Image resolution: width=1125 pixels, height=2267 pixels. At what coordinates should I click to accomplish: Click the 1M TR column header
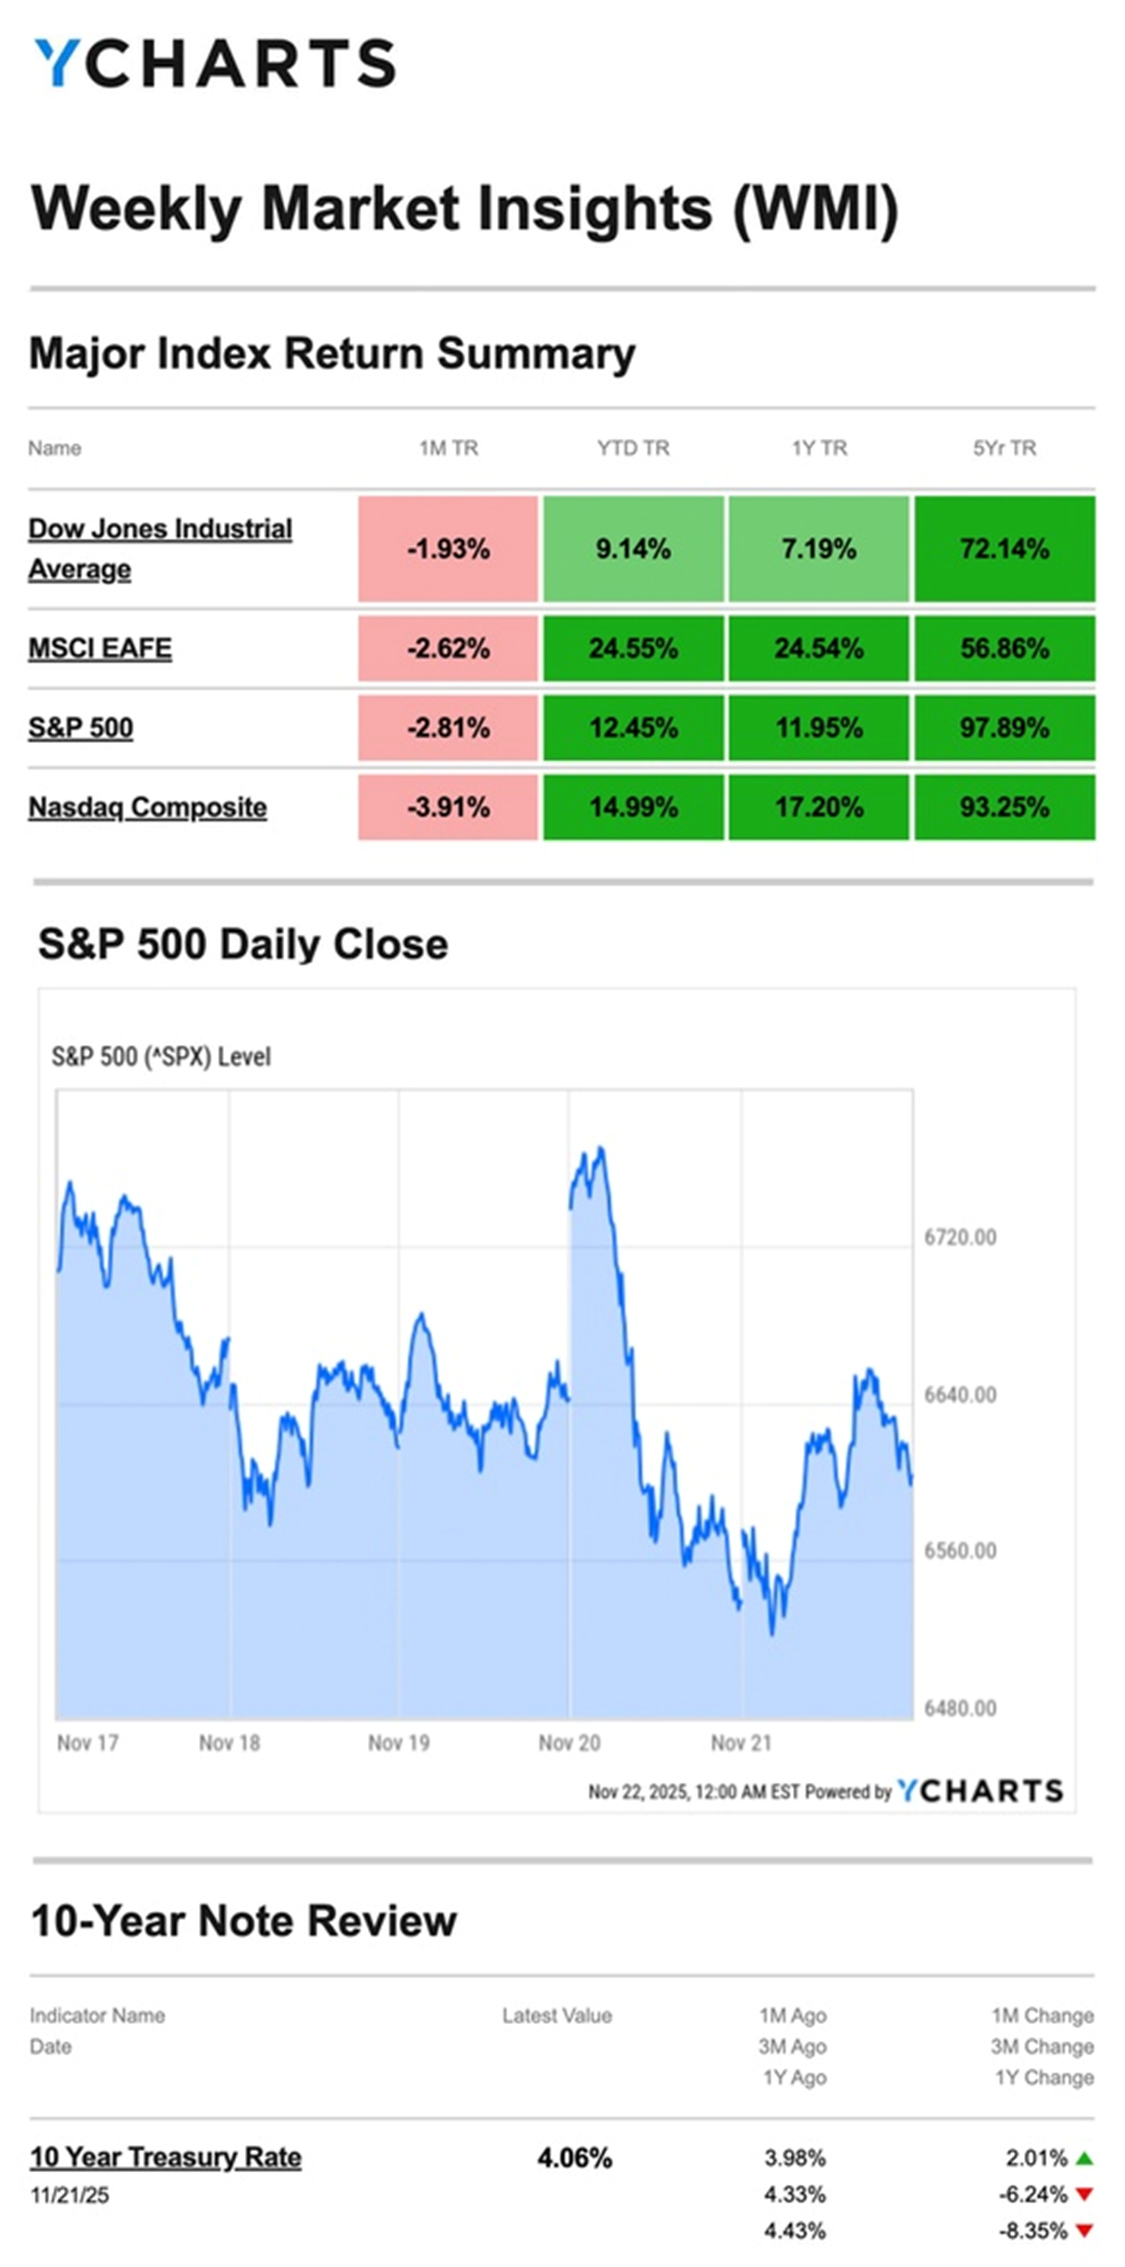448,448
